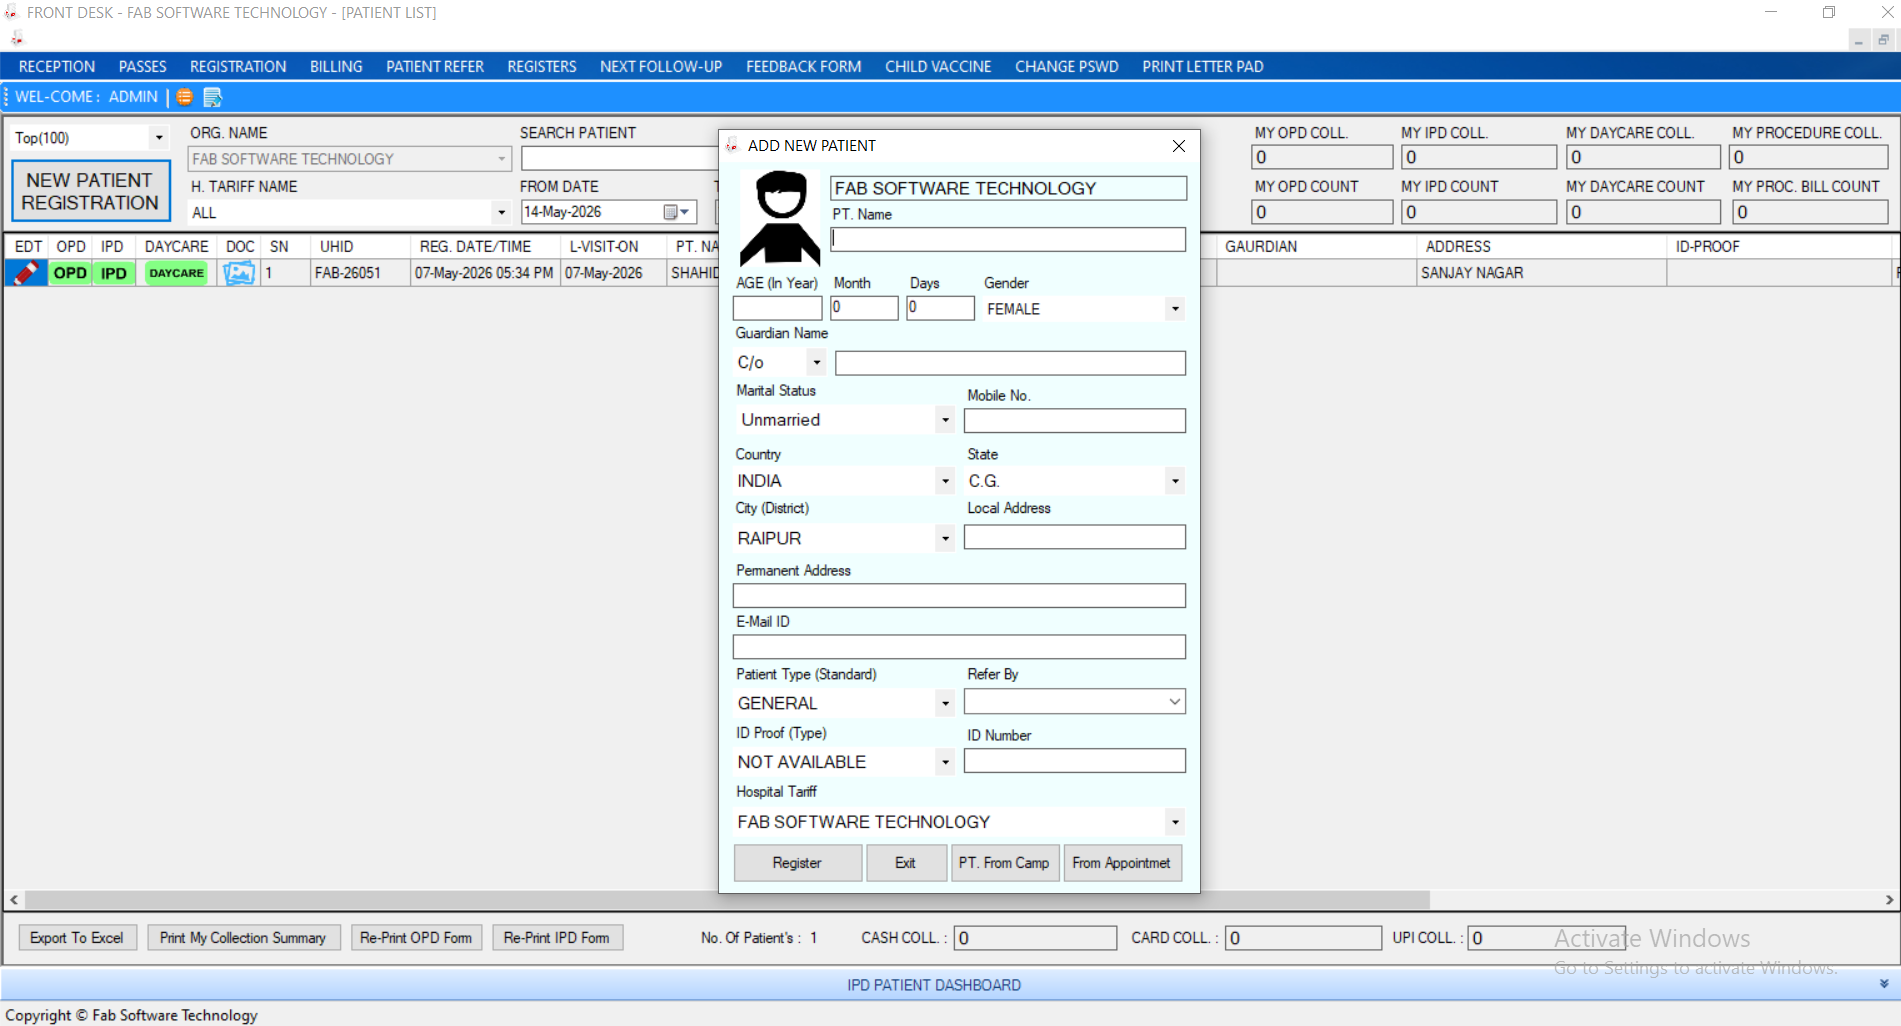Click the PT. Name input field

(x=1008, y=240)
